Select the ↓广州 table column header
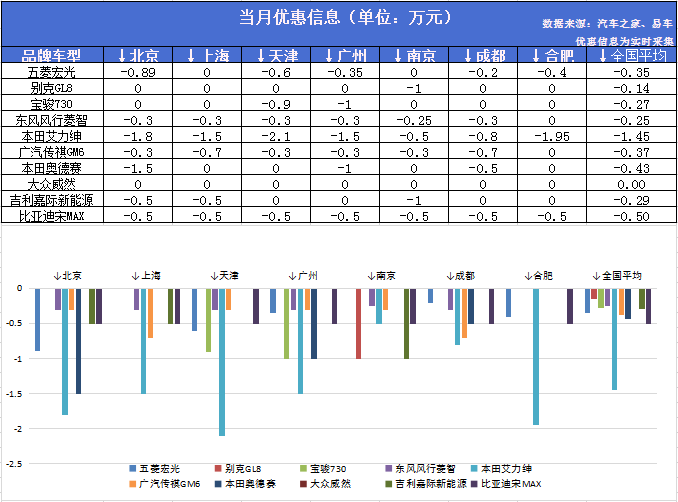The image size is (678, 502). (345, 55)
